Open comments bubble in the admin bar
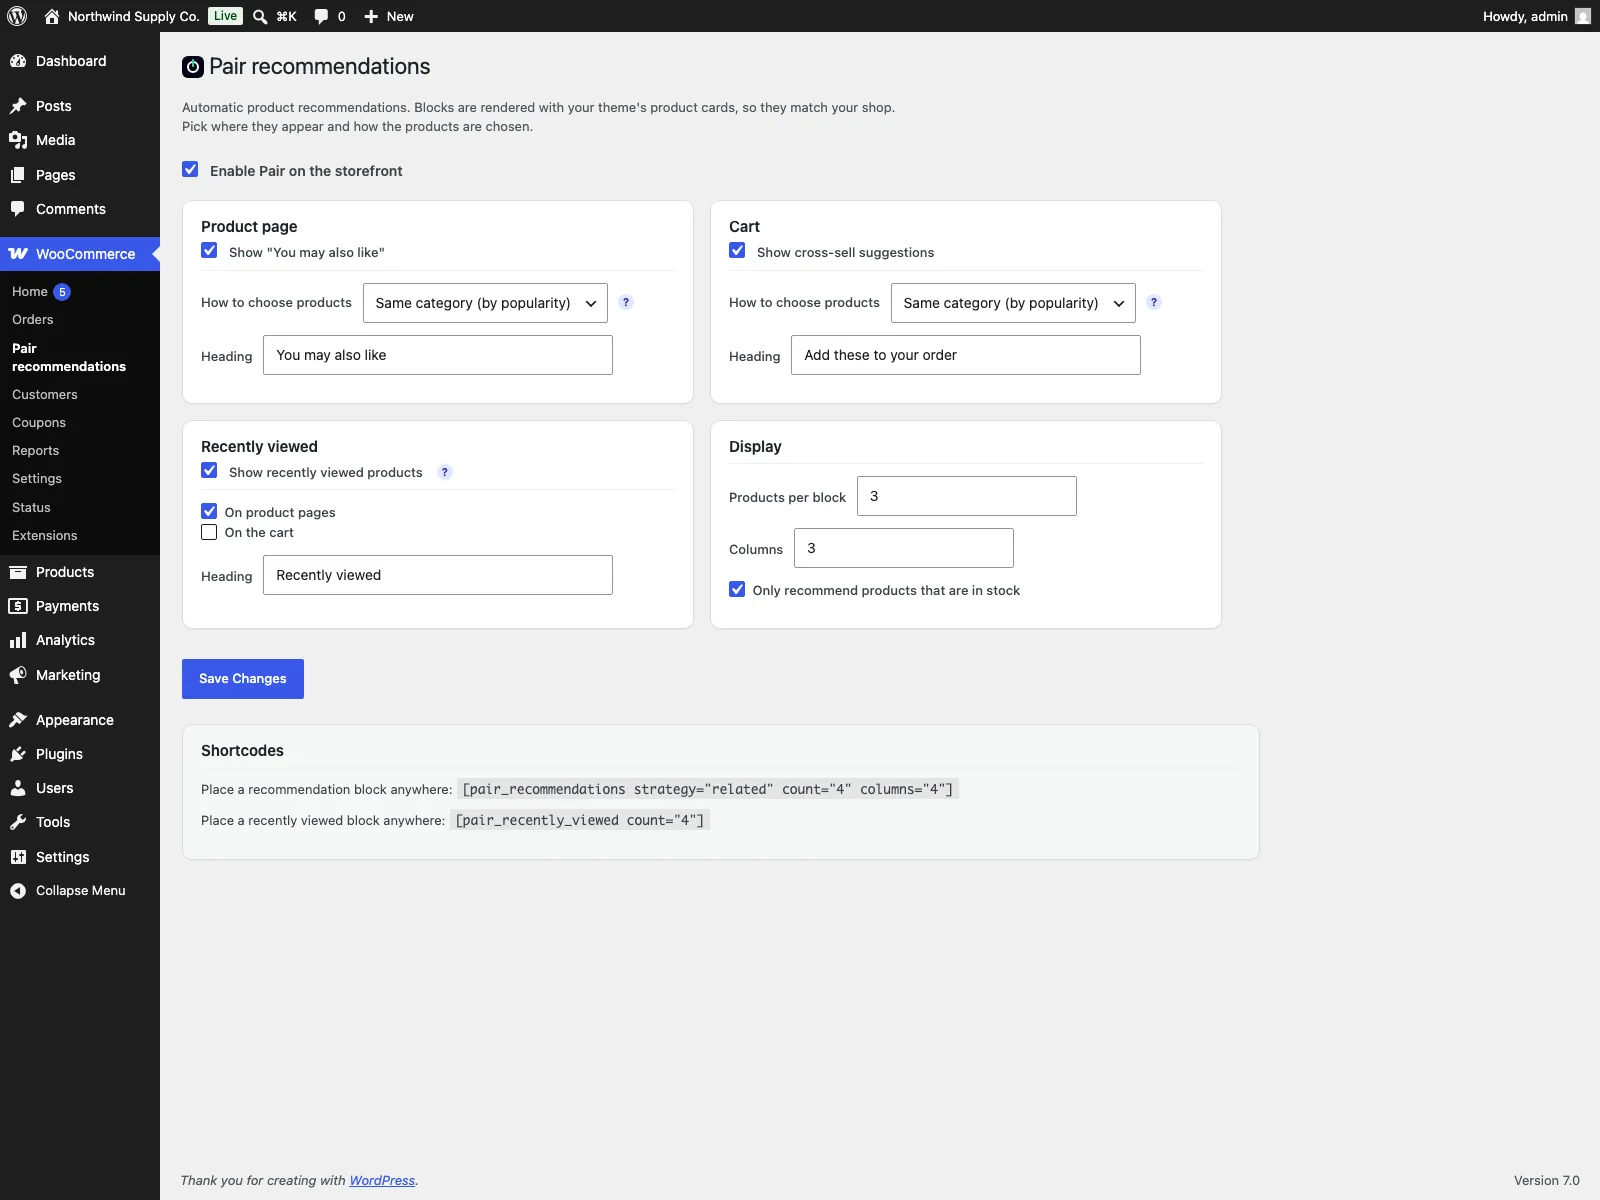The image size is (1600, 1200). 321,16
